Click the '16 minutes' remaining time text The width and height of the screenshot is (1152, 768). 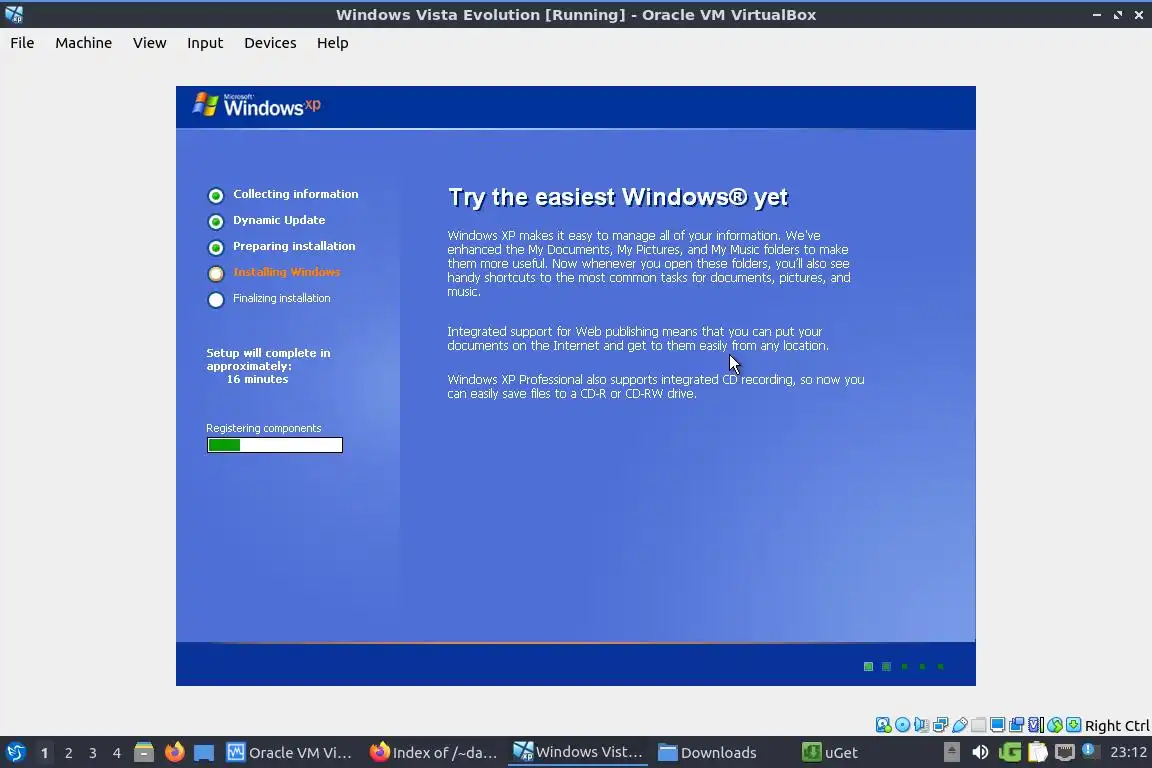click(x=257, y=379)
